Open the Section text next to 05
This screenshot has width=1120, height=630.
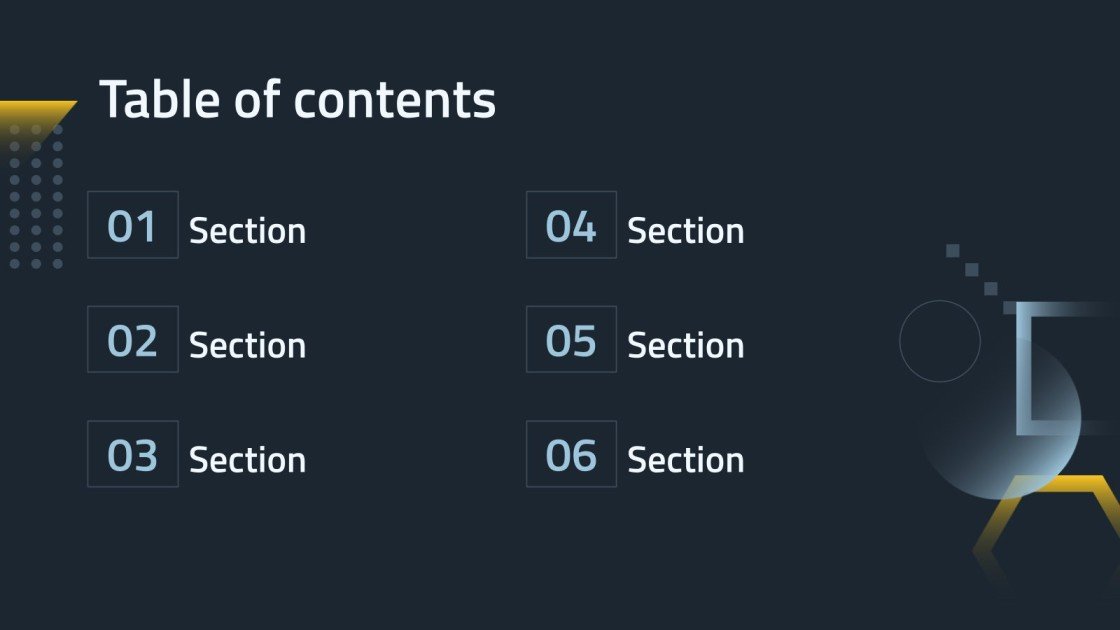[x=685, y=346]
